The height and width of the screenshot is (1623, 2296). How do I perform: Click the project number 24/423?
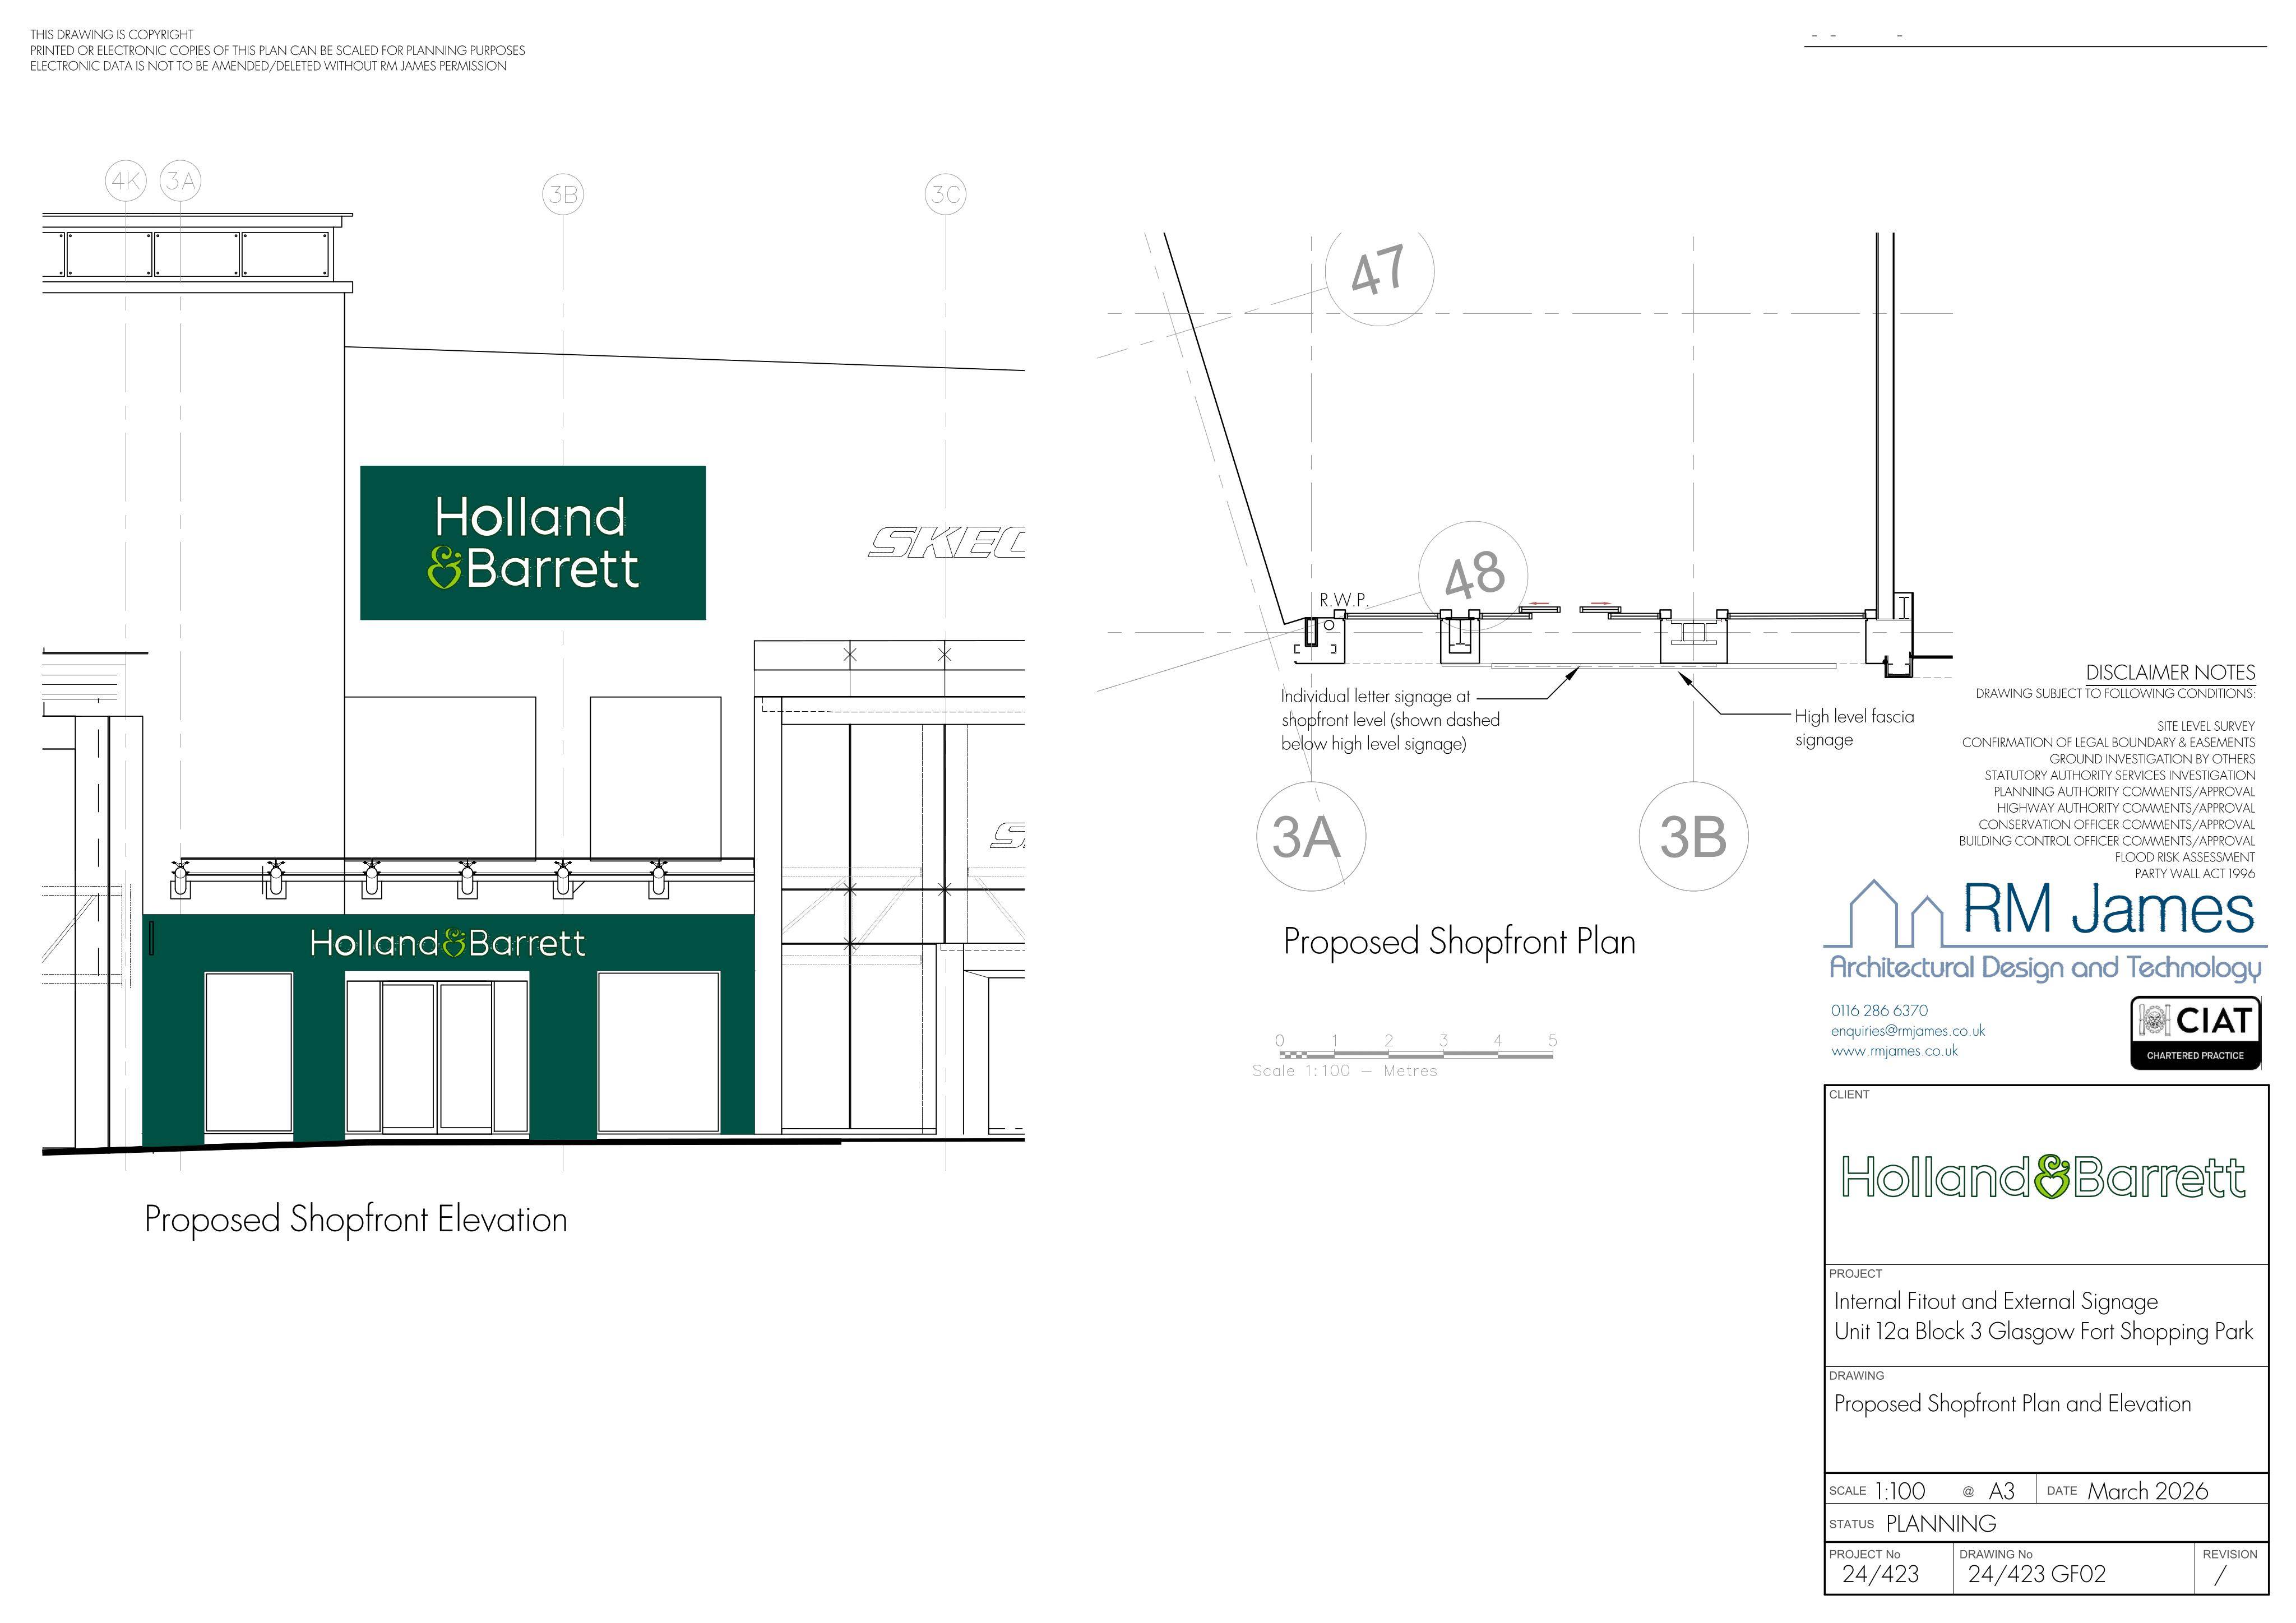pyautogui.click(x=1880, y=1574)
